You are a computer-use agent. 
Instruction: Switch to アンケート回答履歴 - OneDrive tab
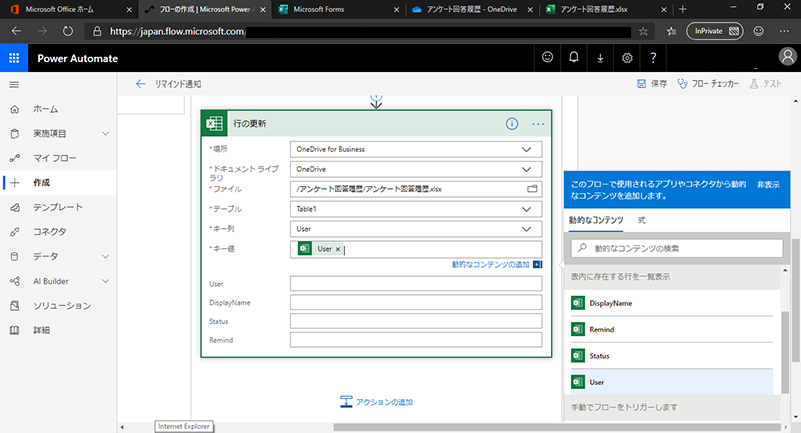(472, 9)
